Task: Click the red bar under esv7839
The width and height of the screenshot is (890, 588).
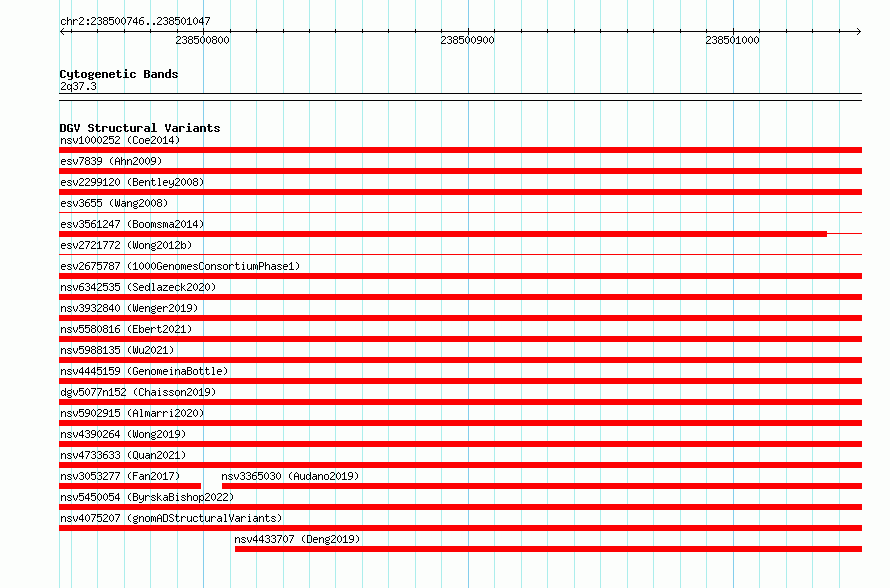Action: (x=460, y=171)
